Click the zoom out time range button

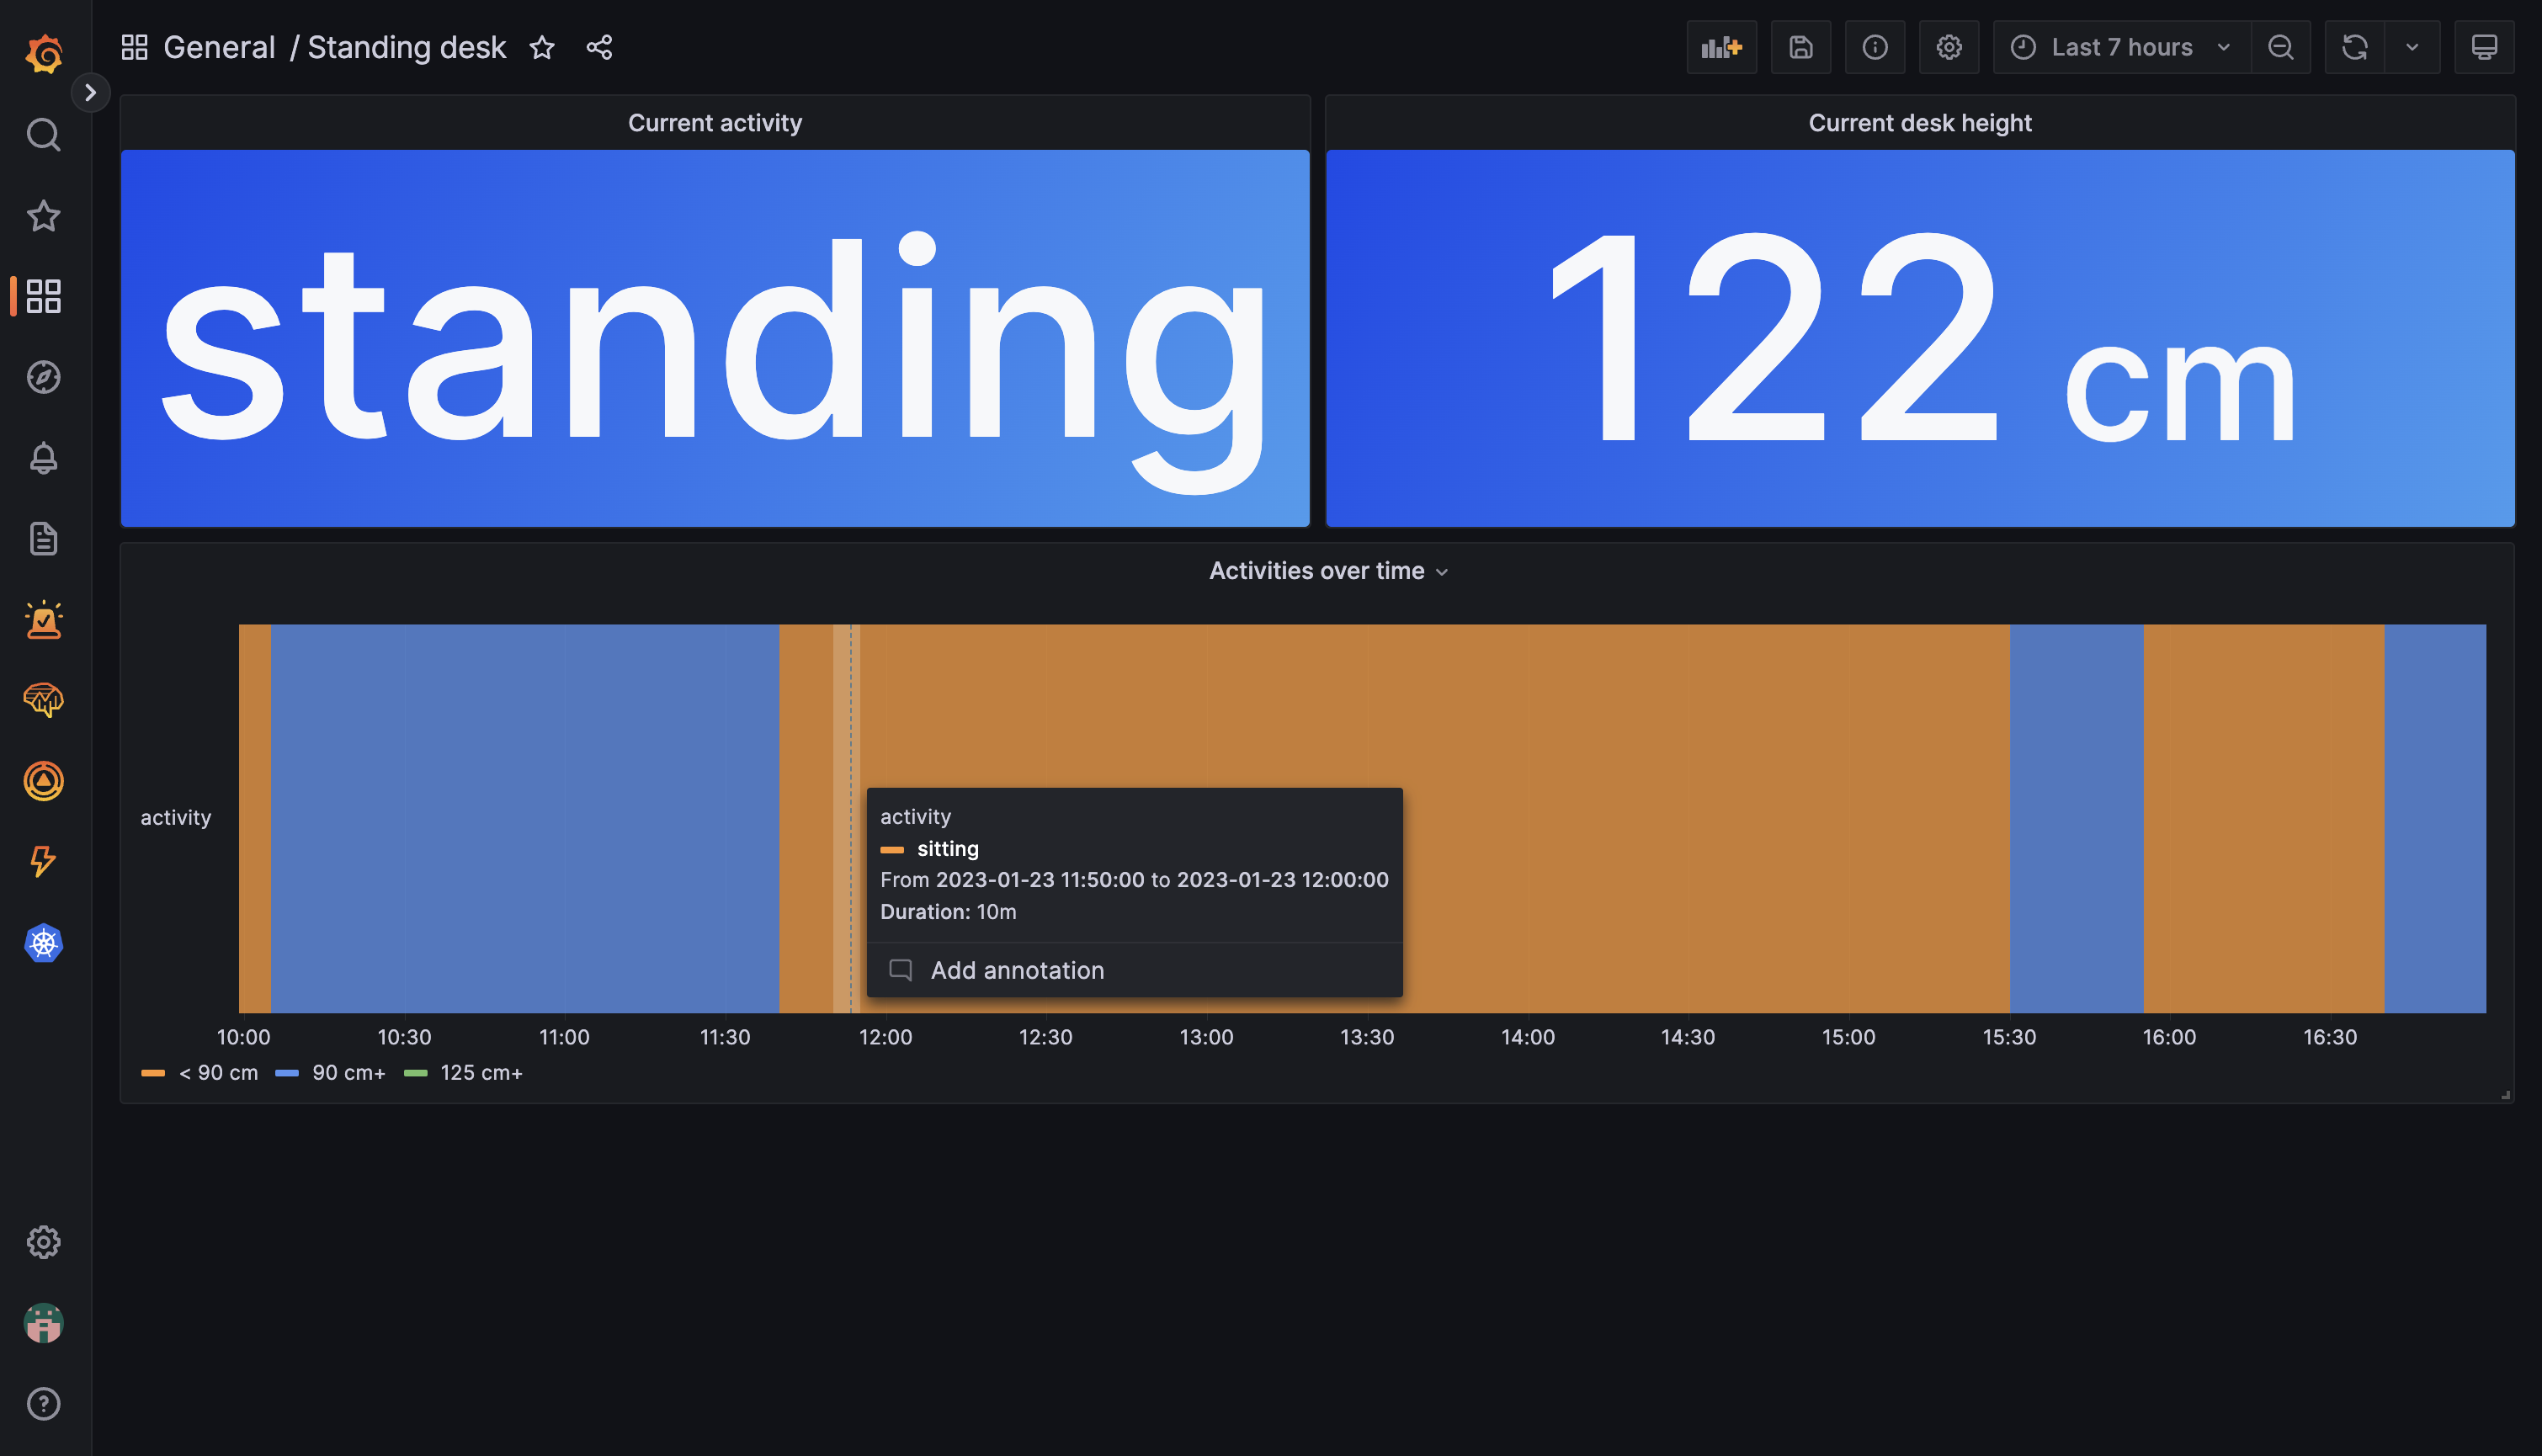coord(2280,47)
